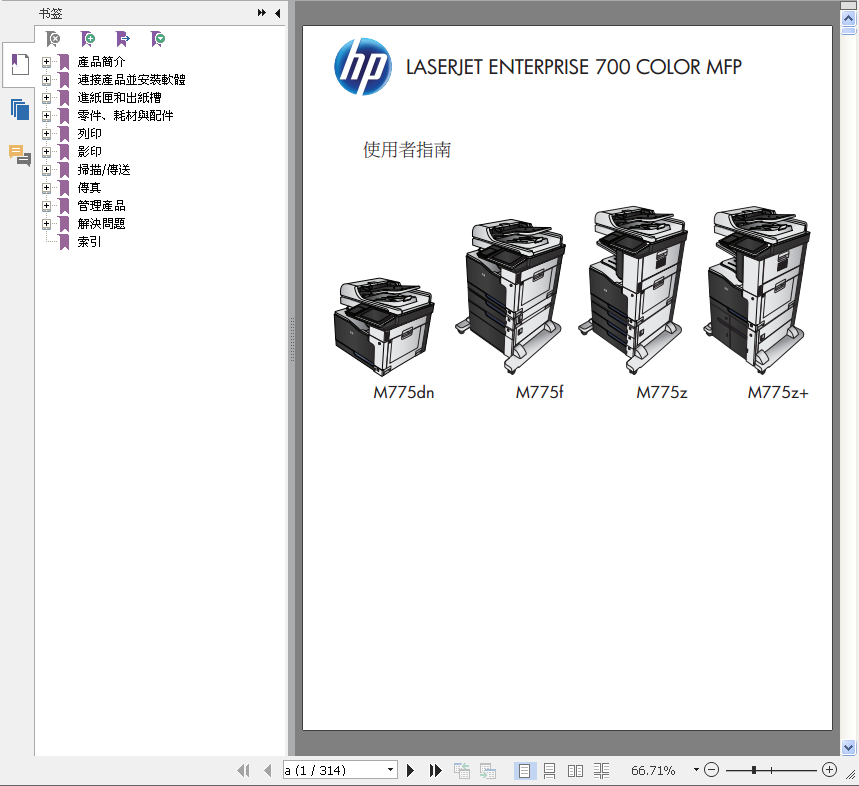
Task: Expand the 零件、耗材與配件 bookmark
Action: coord(47,116)
